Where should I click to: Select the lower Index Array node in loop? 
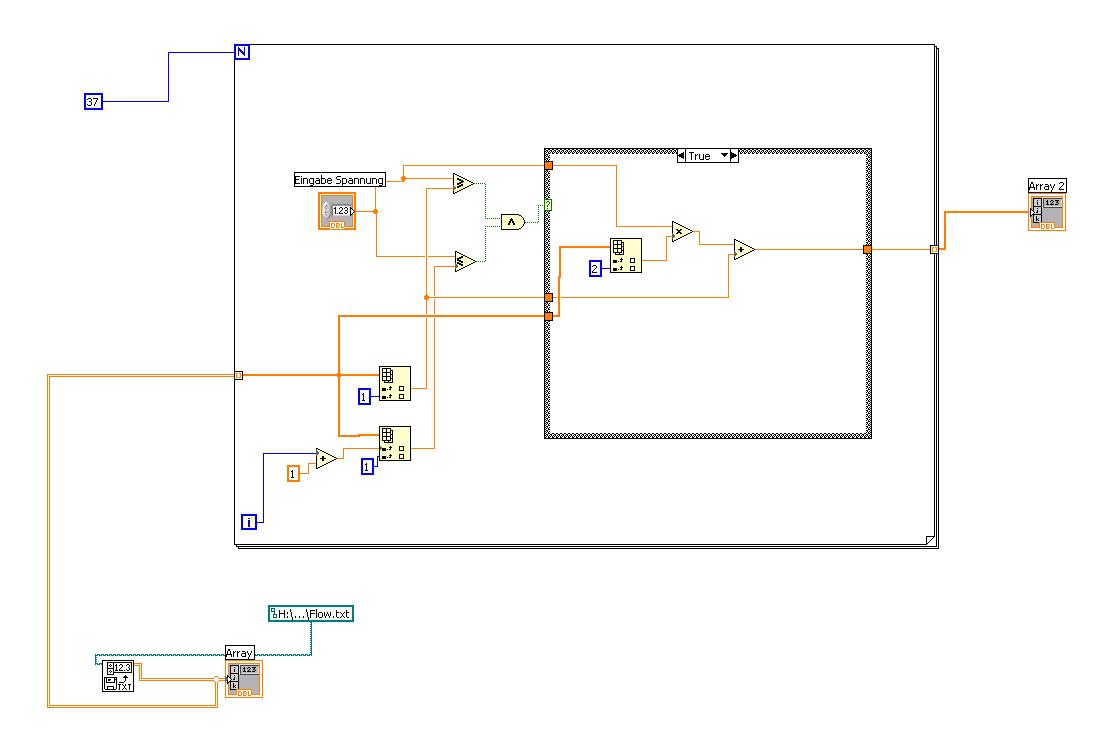pos(395,443)
